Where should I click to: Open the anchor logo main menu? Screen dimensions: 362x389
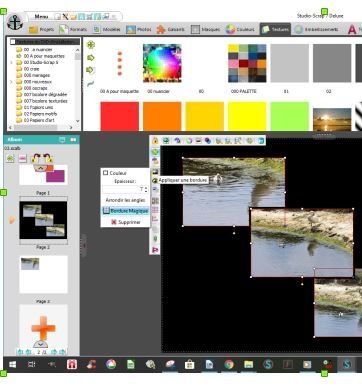15,23
